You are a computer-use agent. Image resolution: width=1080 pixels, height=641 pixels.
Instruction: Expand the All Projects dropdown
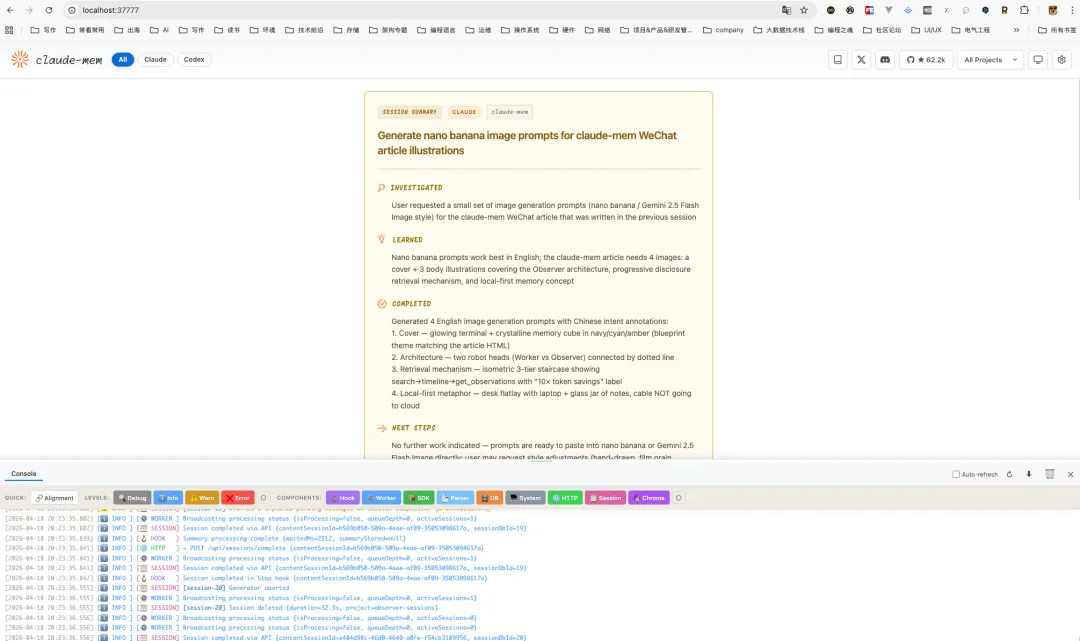990,60
